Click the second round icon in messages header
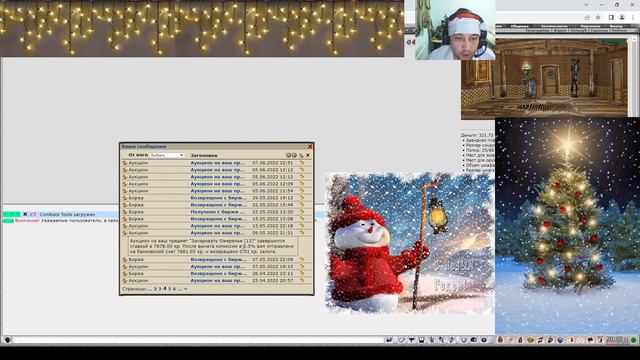The width and height of the screenshot is (640, 360). (x=294, y=155)
